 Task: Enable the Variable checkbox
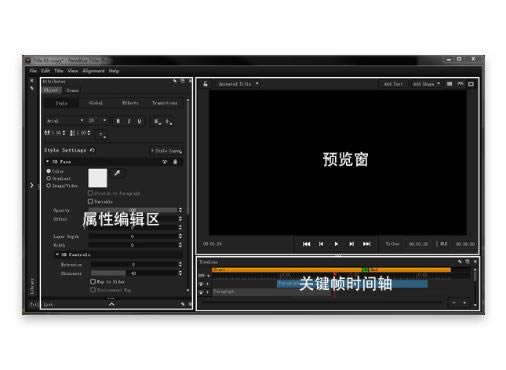[x=90, y=202]
